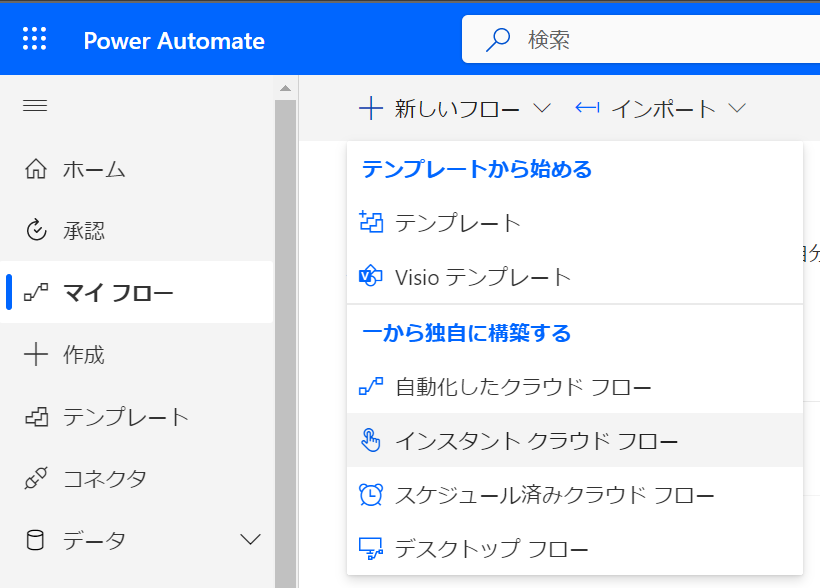Expand the データ chevron
This screenshot has width=820, height=588.
pos(250,539)
